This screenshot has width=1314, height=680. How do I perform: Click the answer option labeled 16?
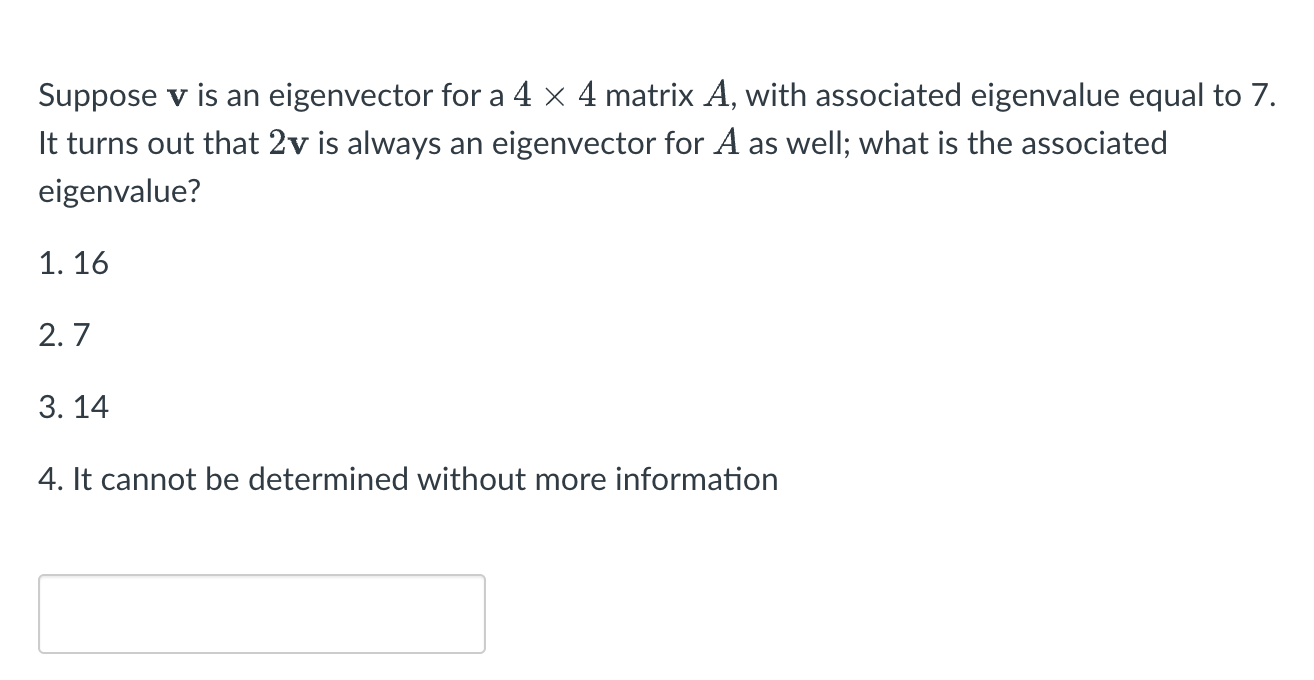90,263
